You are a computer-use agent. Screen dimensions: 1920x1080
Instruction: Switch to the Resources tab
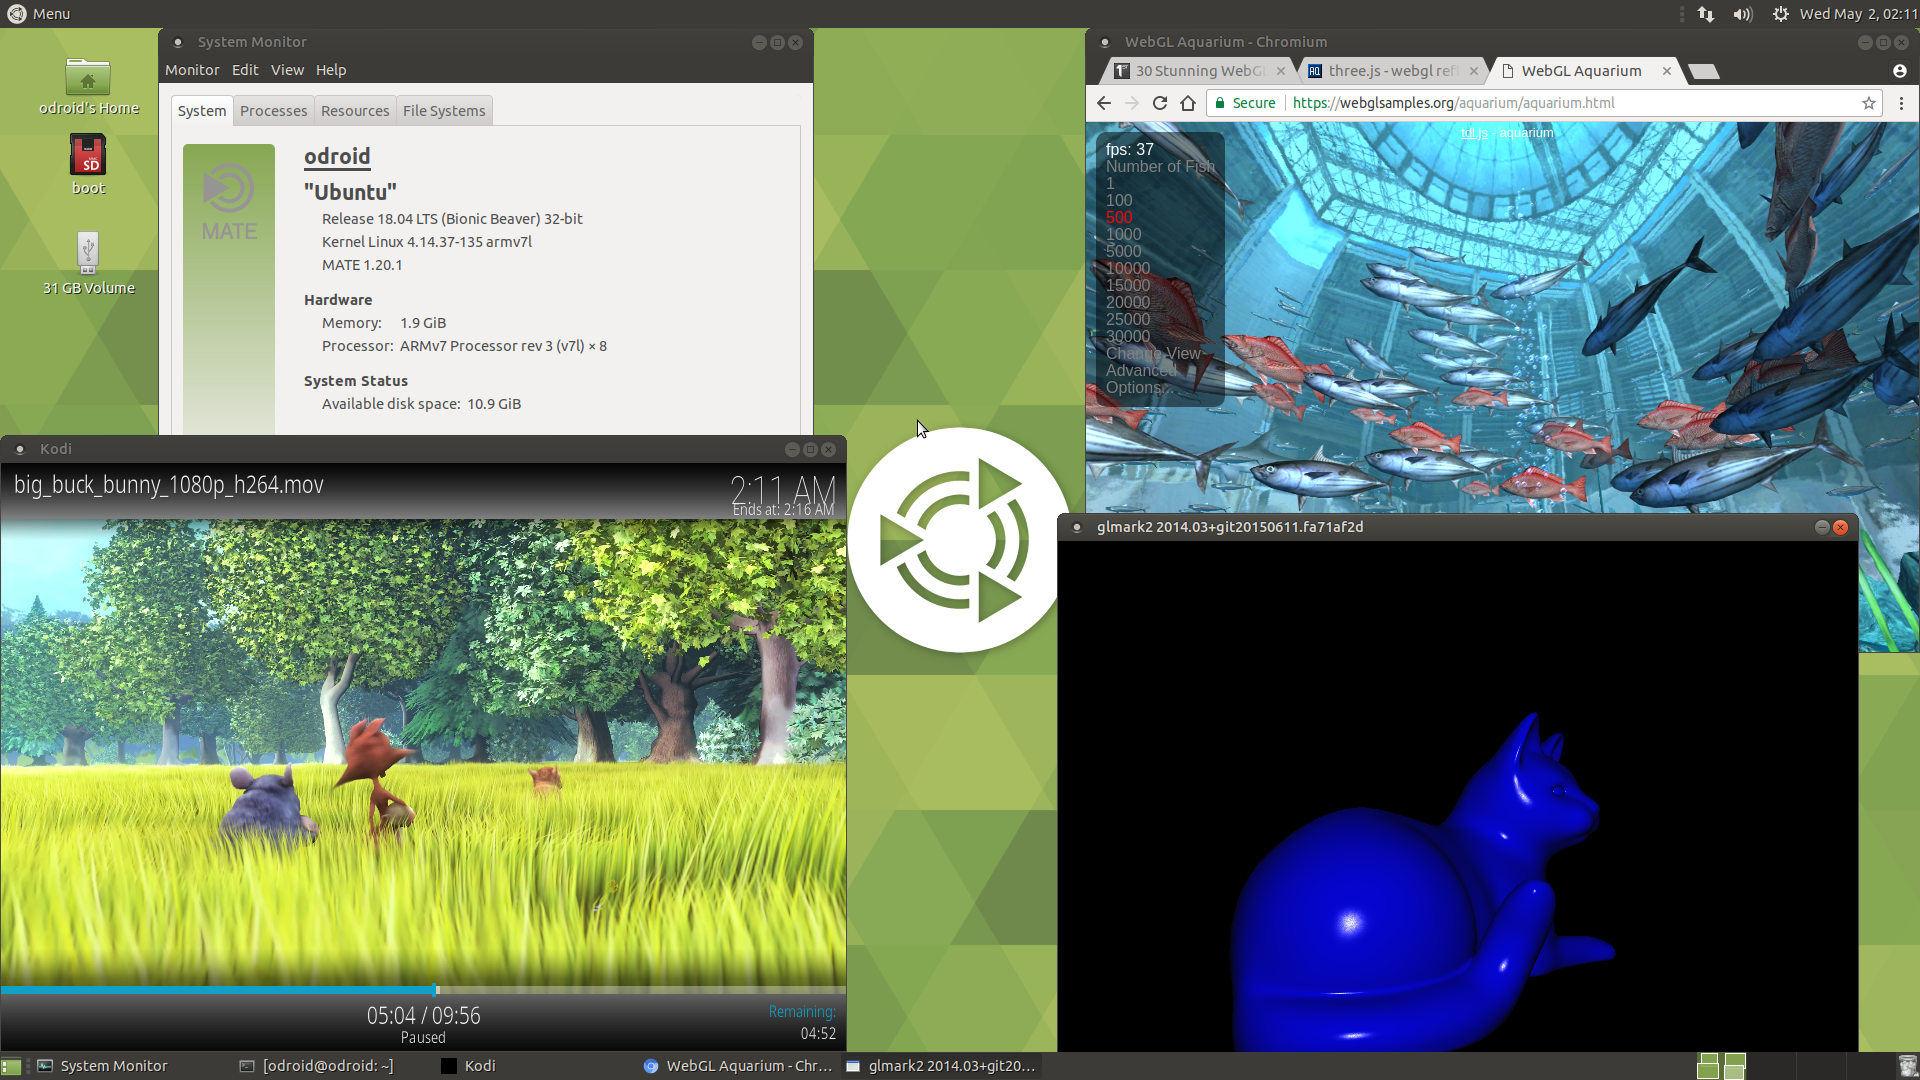[355, 111]
